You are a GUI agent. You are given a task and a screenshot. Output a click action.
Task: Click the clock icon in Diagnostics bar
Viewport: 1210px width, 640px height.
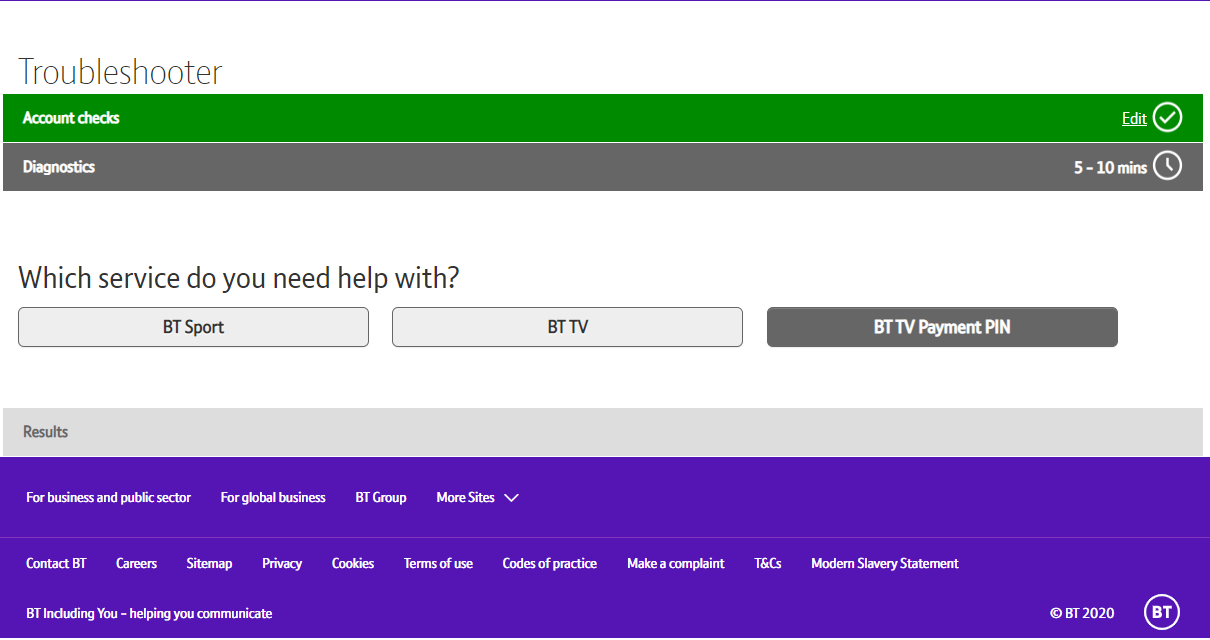[x=1167, y=167]
